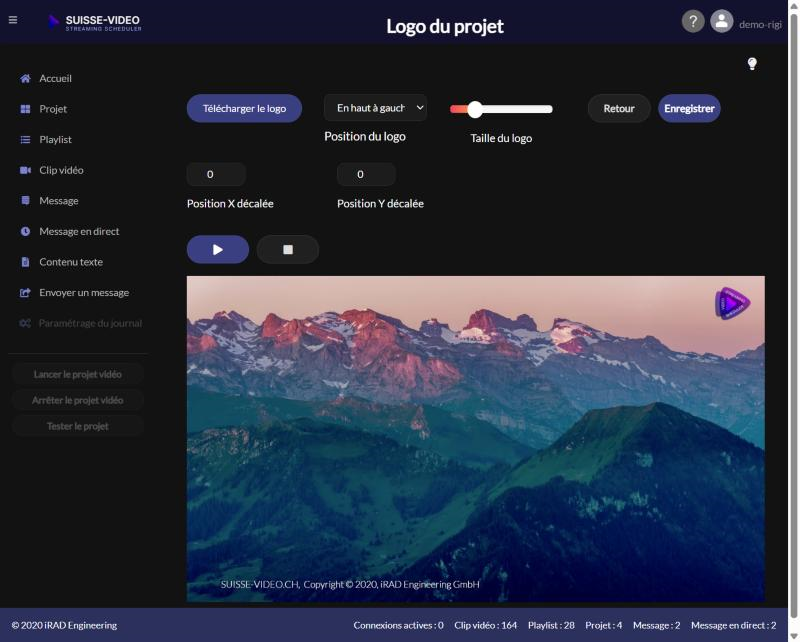Click the Connexions actives : 0 status

click(398, 625)
